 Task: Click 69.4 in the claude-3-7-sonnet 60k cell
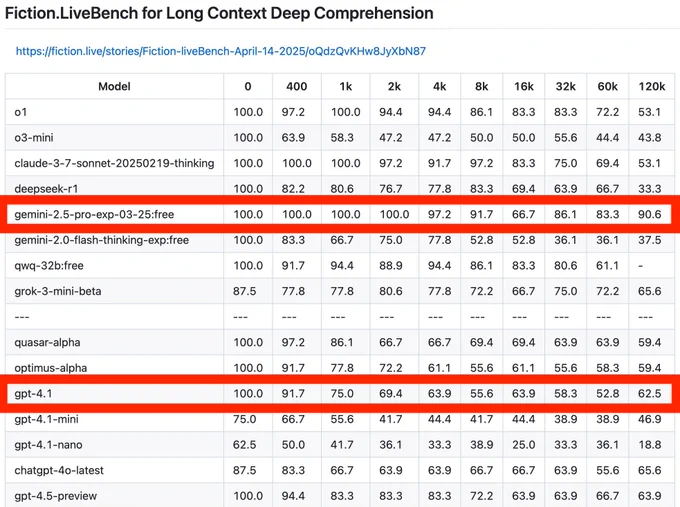pos(607,163)
